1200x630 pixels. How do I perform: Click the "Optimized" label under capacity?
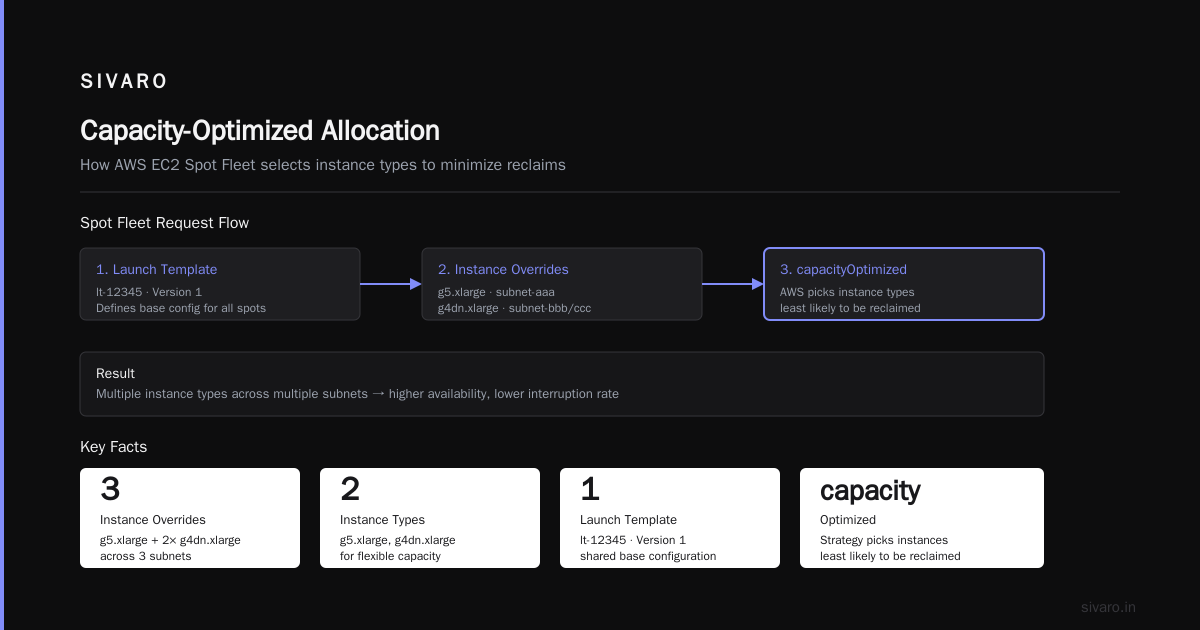click(848, 520)
